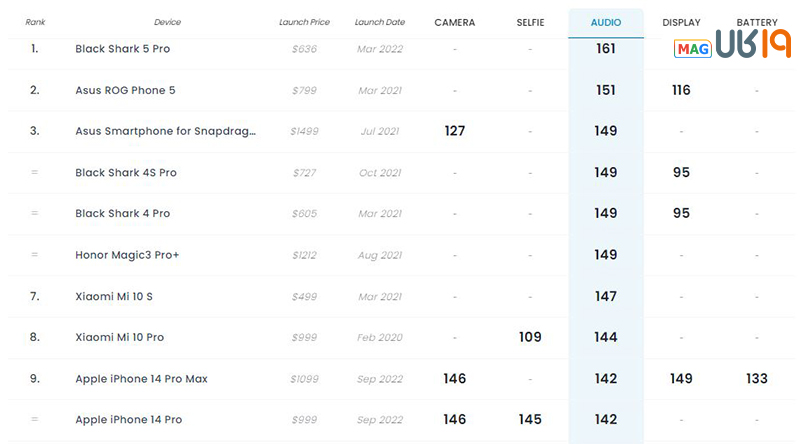Image resolution: width=800 pixels, height=444 pixels.
Task: Open the Asus ROG Phone 5 entry
Action: pyautogui.click(x=125, y=90)
